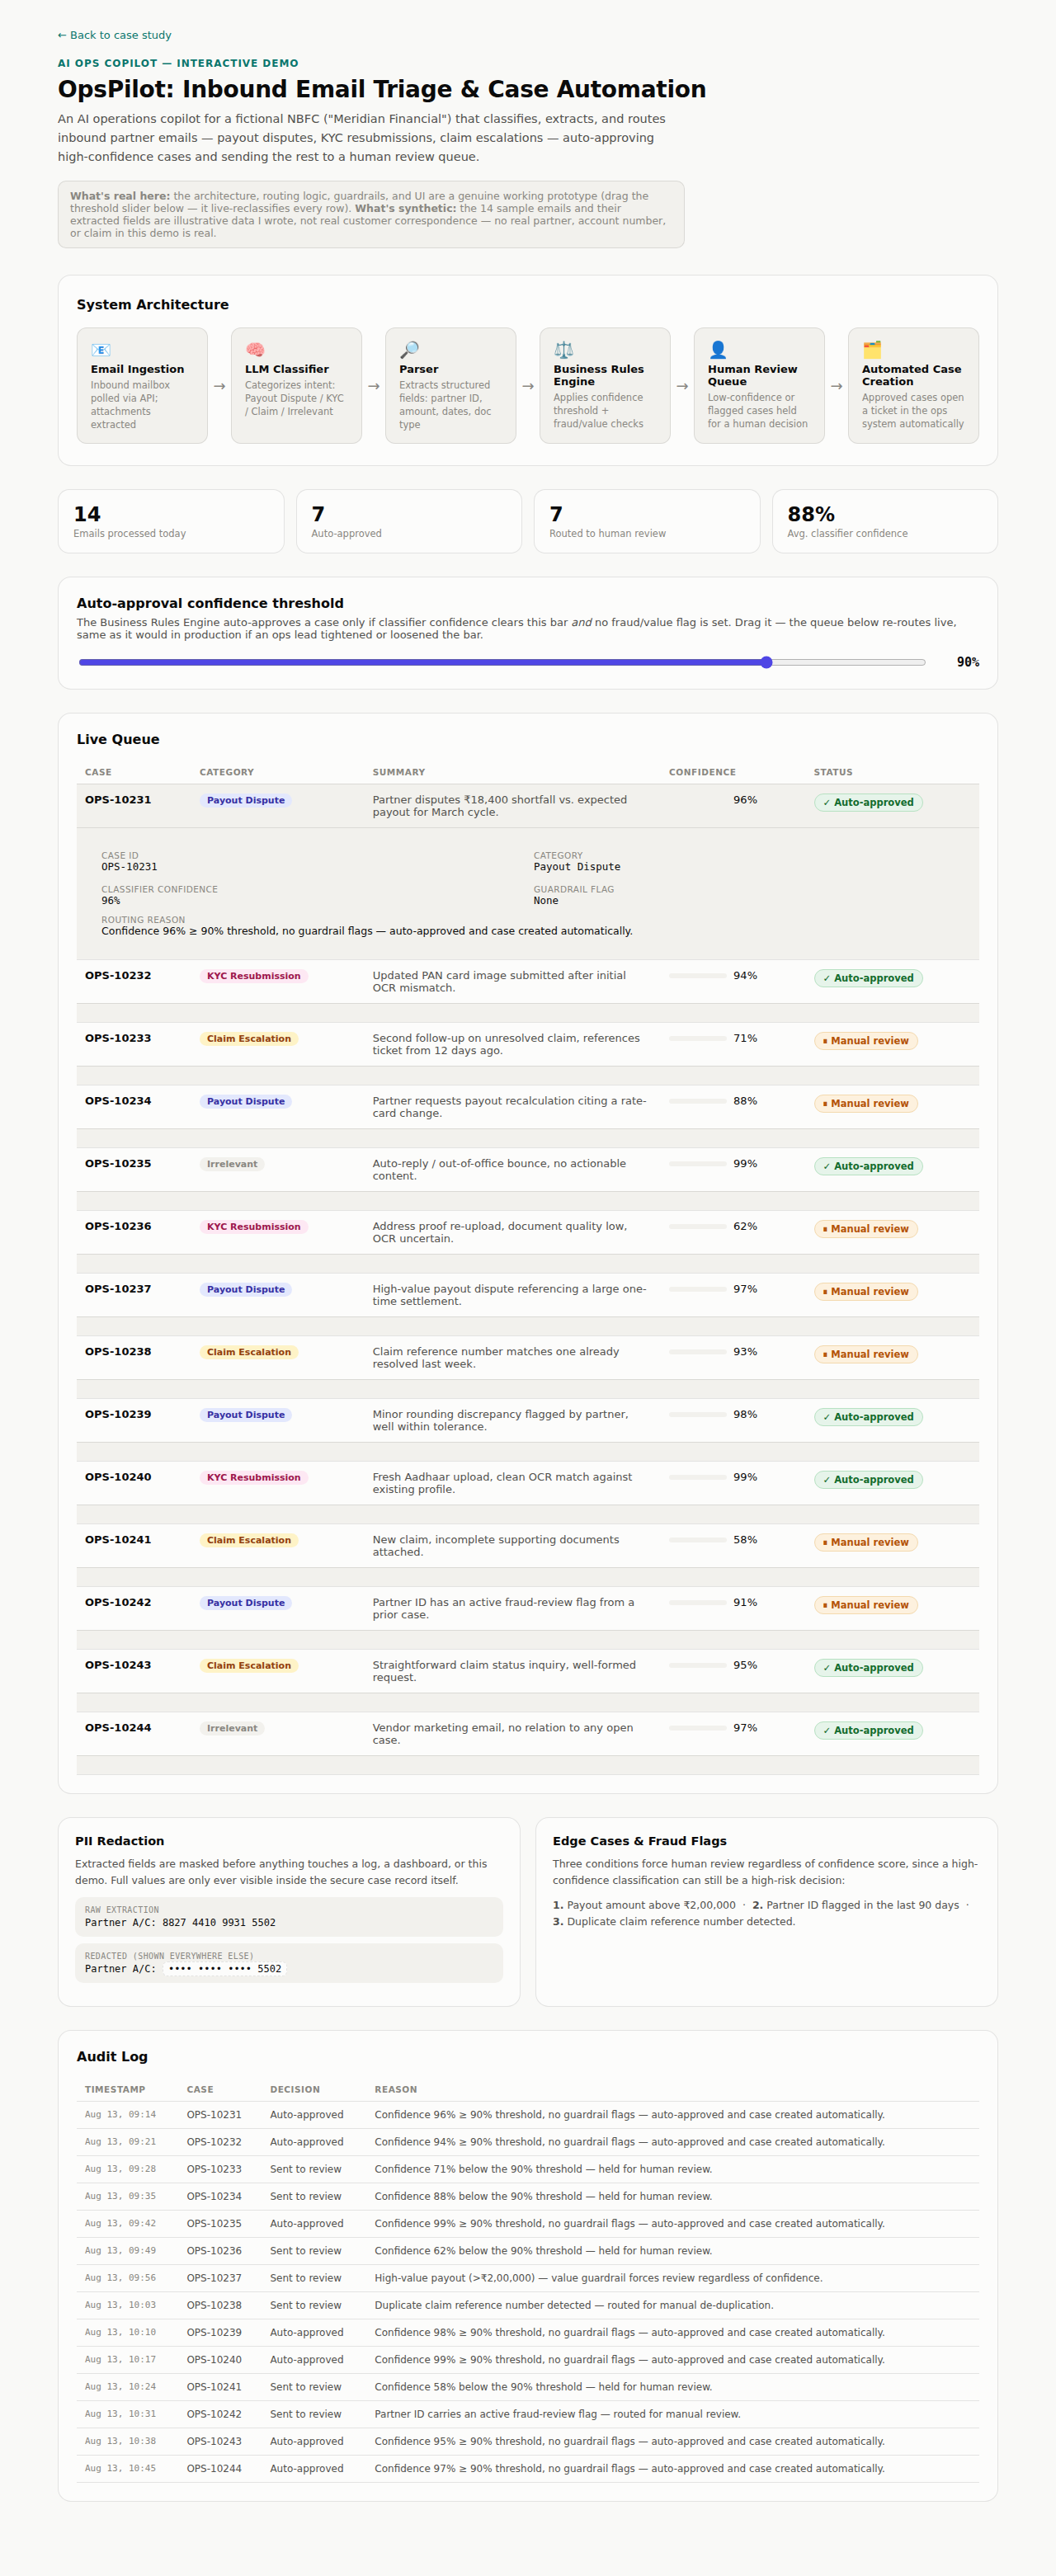Click the Irrelevant tag on OPS-10244

tap(232, 1728)
